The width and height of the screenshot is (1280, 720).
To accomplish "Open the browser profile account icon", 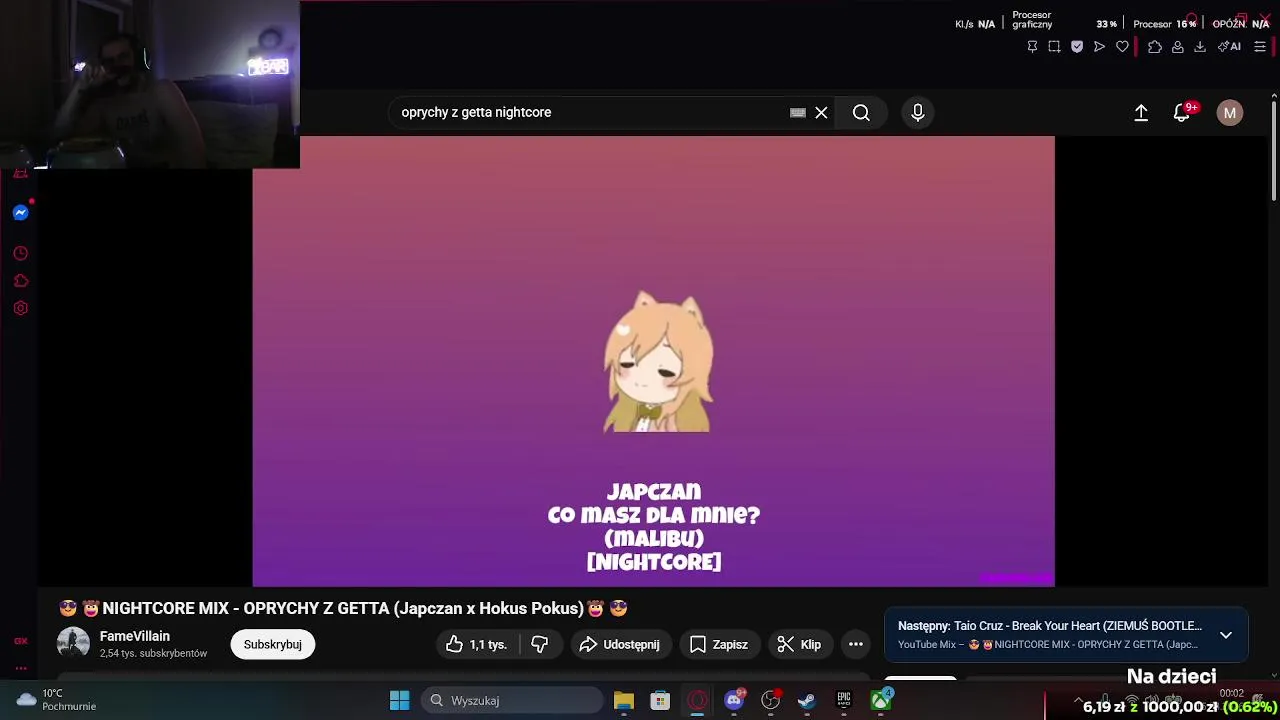I will click(1178, 47).
